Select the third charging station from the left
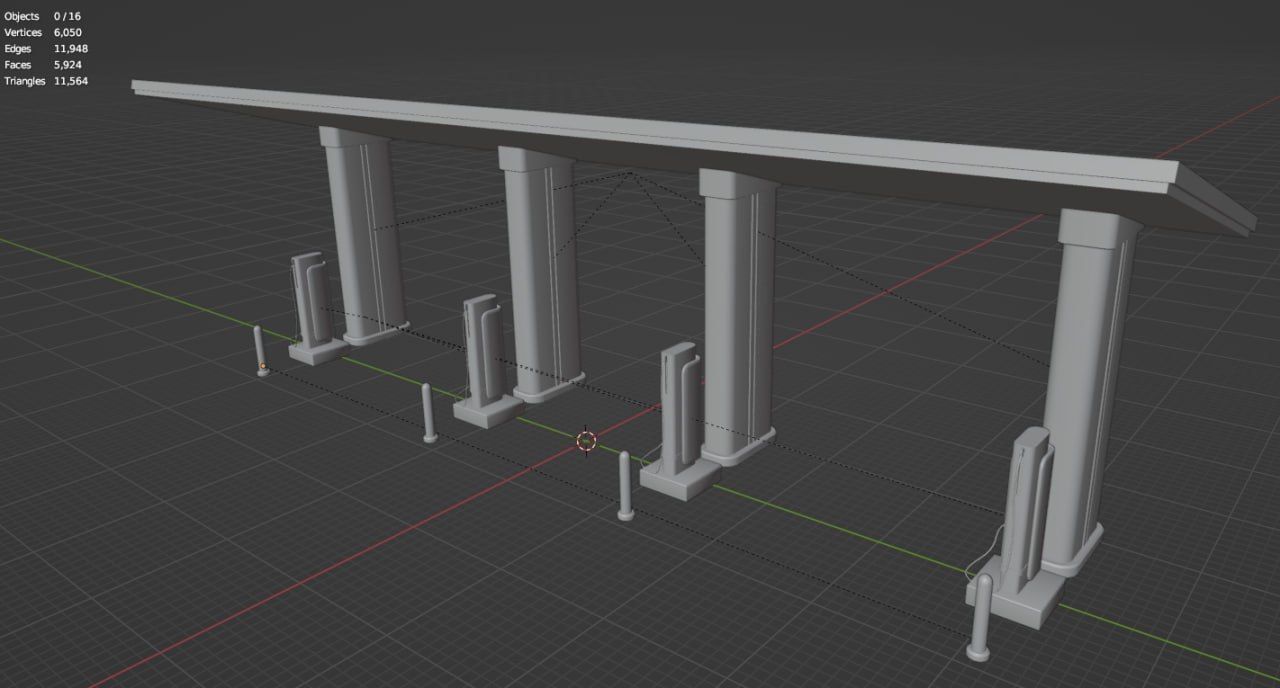 679,420
